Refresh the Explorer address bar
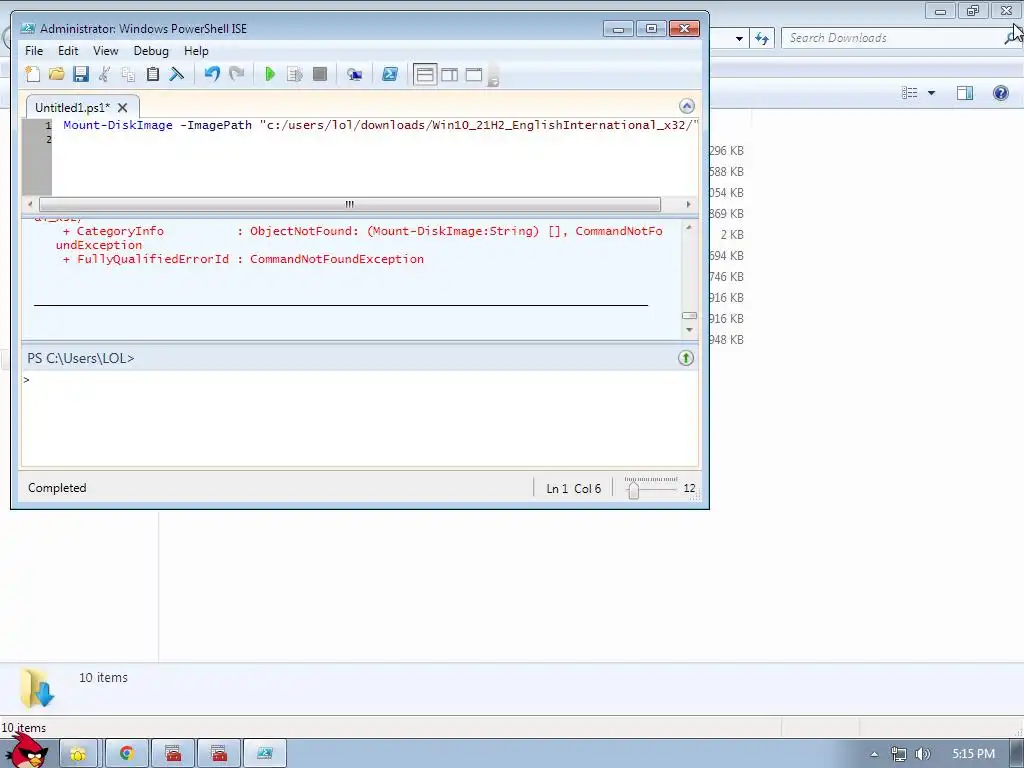Image resolution: width=1024 pixels, height=768 pixels. coord(761,38)
